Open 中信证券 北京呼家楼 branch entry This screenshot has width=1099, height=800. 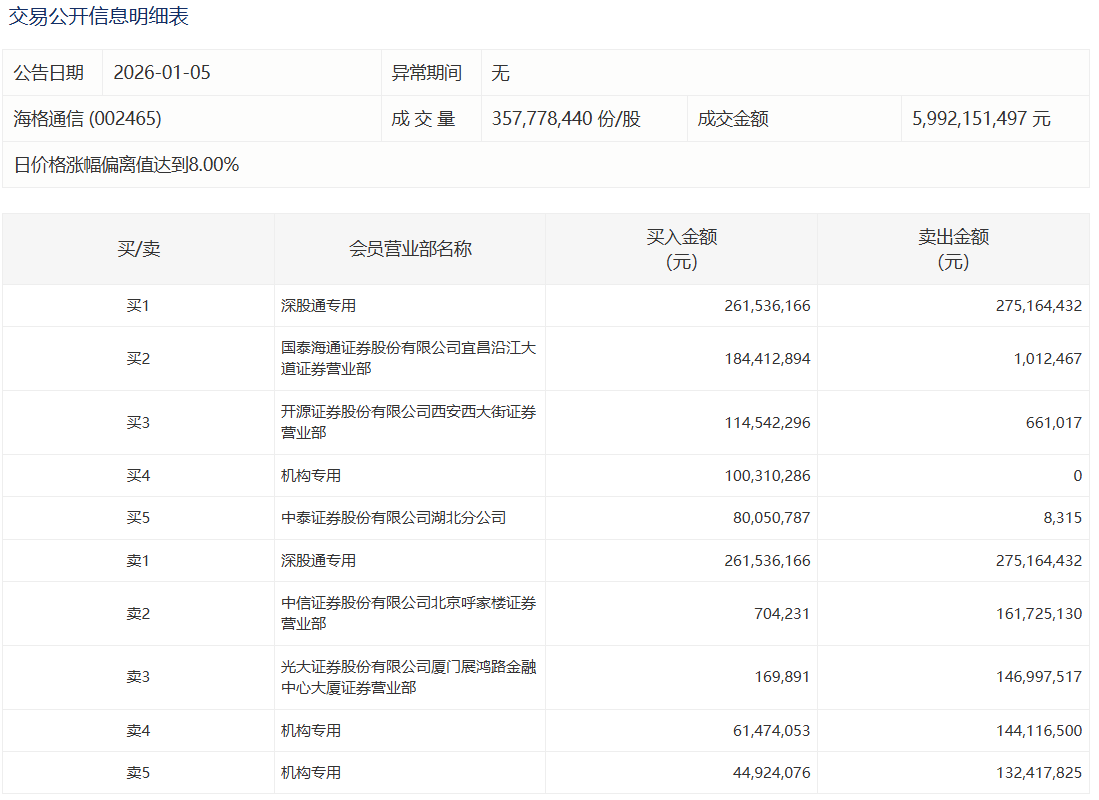(x=408, y=613)
